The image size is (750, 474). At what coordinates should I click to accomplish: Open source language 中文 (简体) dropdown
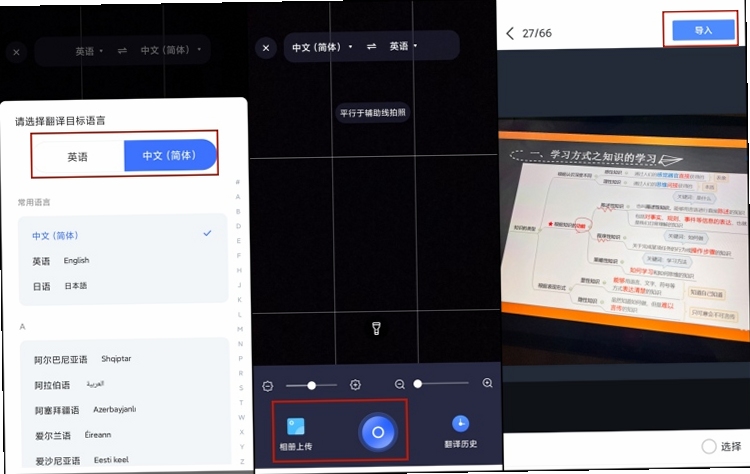[x=322, y=47]
